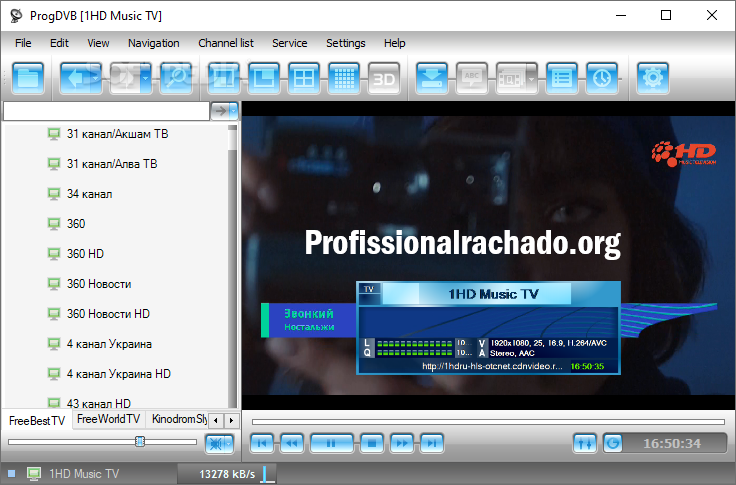This screenshot has height=485, width=736.
Task: Toggle side panel layout icon
Action: pyautogui.click(x=223, y=78)
